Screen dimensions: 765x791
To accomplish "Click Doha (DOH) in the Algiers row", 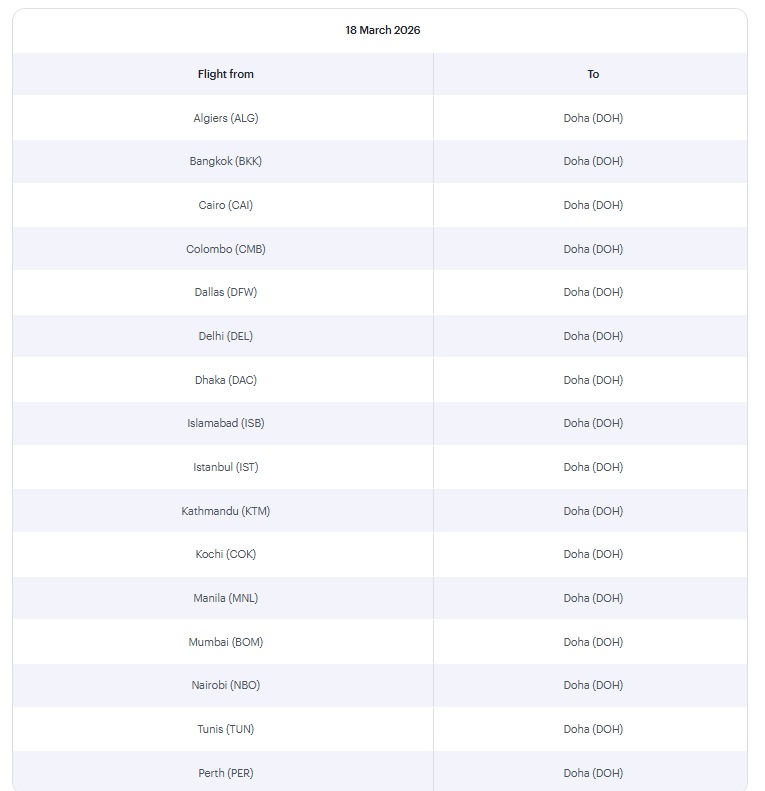I will click(593, 118).
